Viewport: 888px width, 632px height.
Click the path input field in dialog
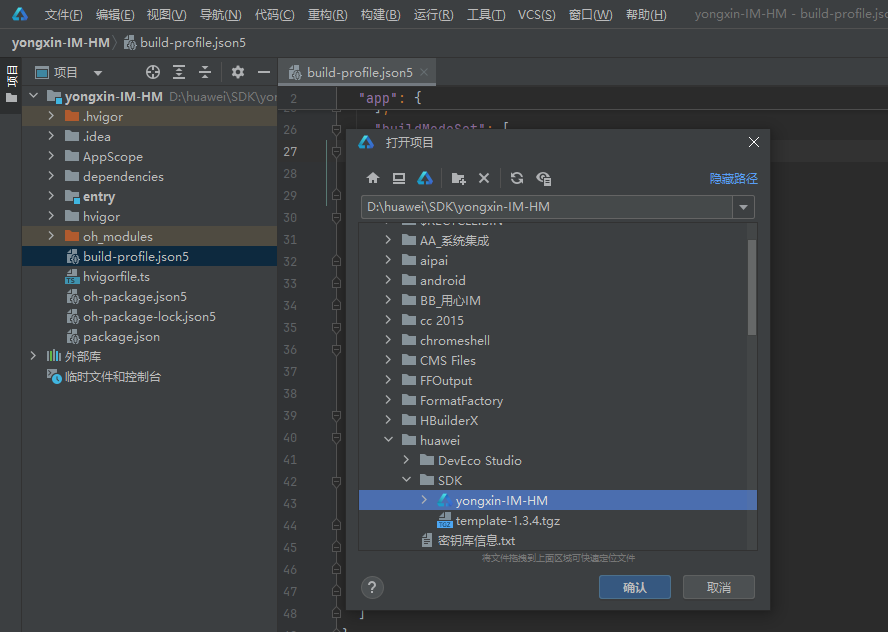pyautogui.click(x=547, y=207)
